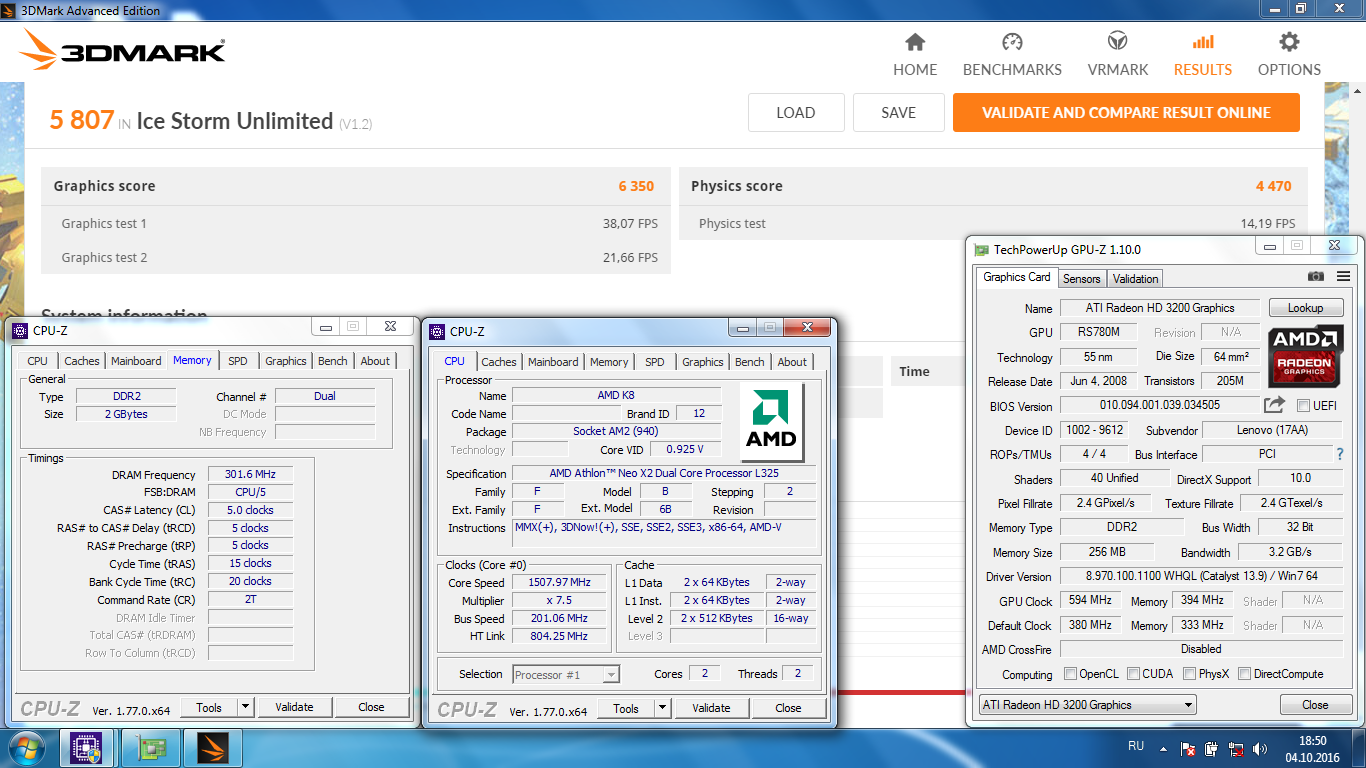Viewport: 1366px width, 768px height.
Task: Click the GPU-Z title bar icon
Action: pyautogui.click(x=982, y=249)
